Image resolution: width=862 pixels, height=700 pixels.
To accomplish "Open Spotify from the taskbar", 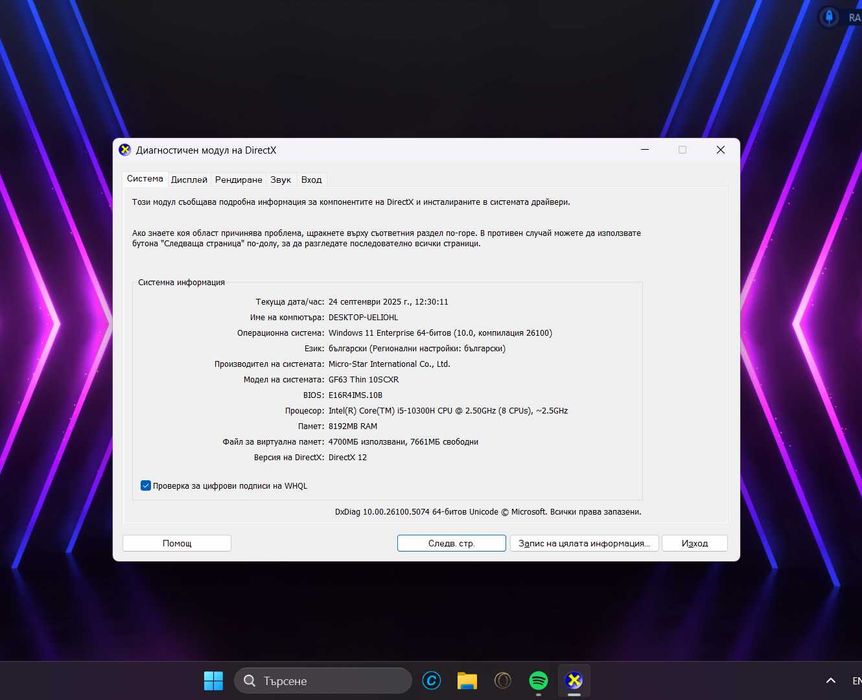I will click(538, 681).
